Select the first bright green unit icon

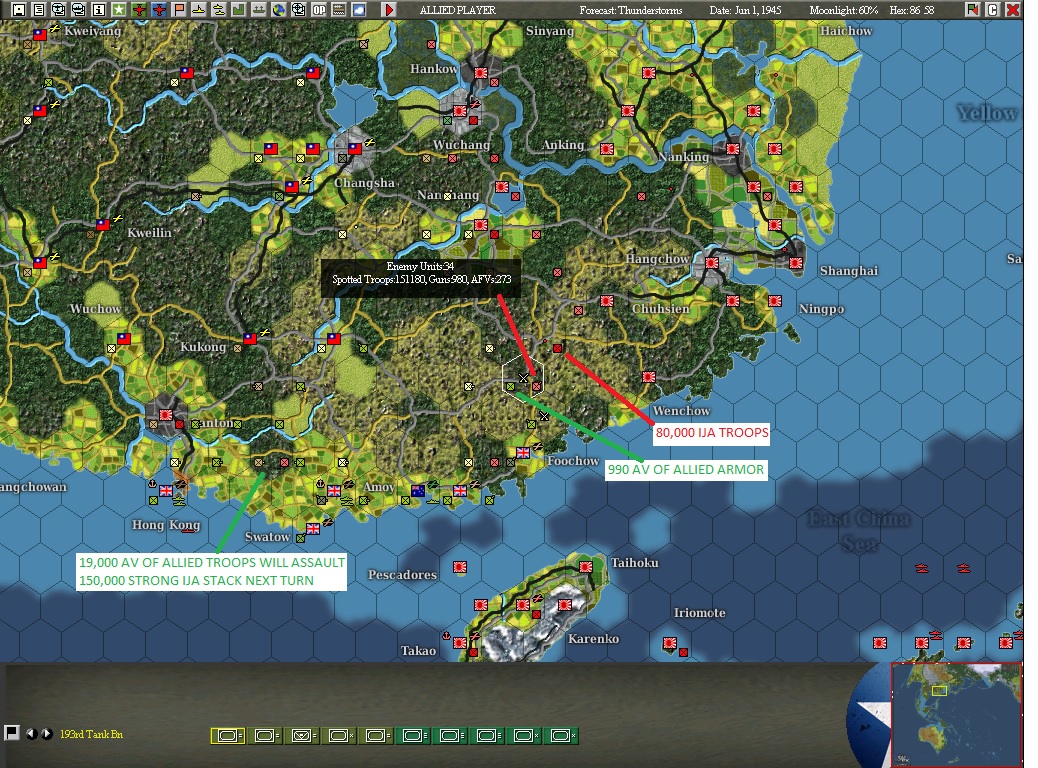pos(414,736)
